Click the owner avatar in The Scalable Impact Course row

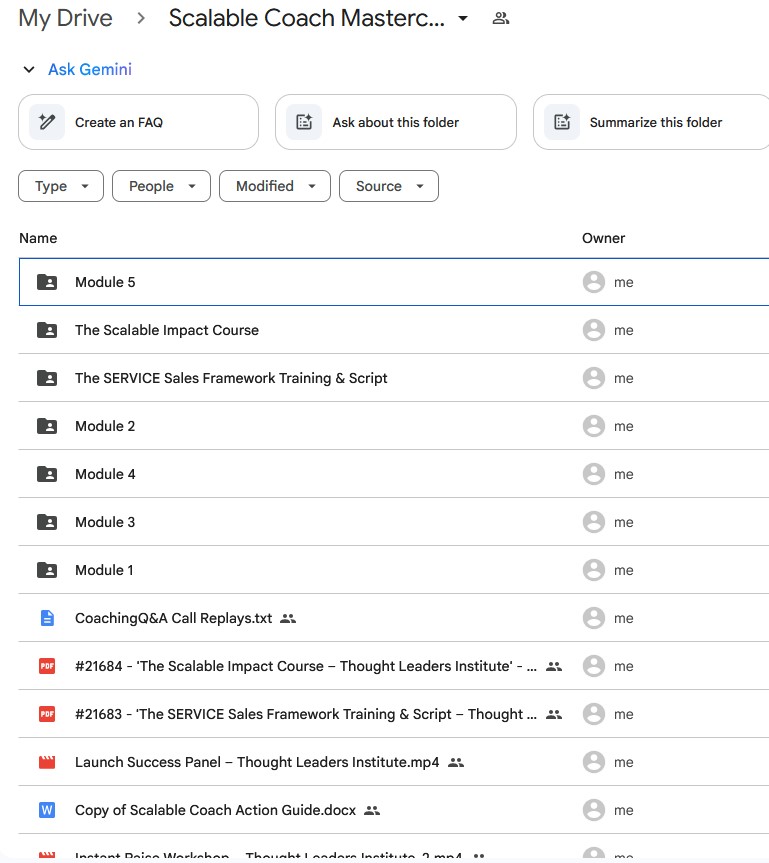(594, 330)
